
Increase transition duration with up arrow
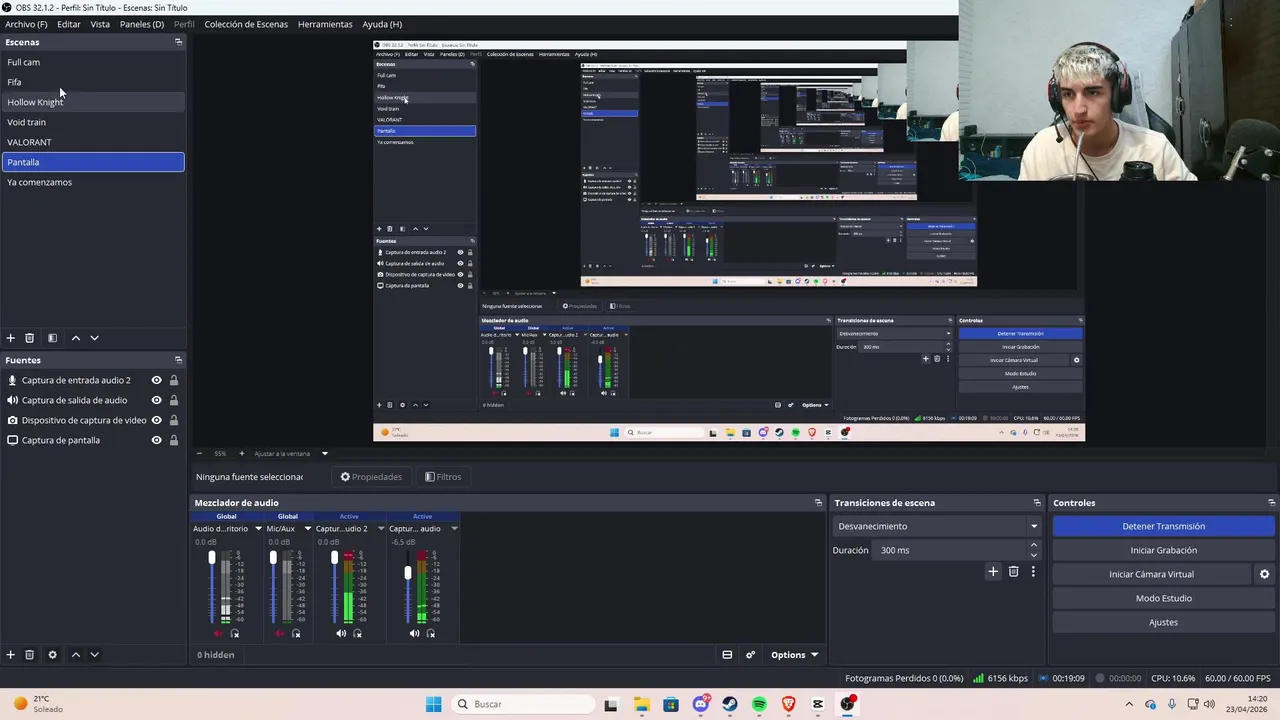(x=1034, y=545)
